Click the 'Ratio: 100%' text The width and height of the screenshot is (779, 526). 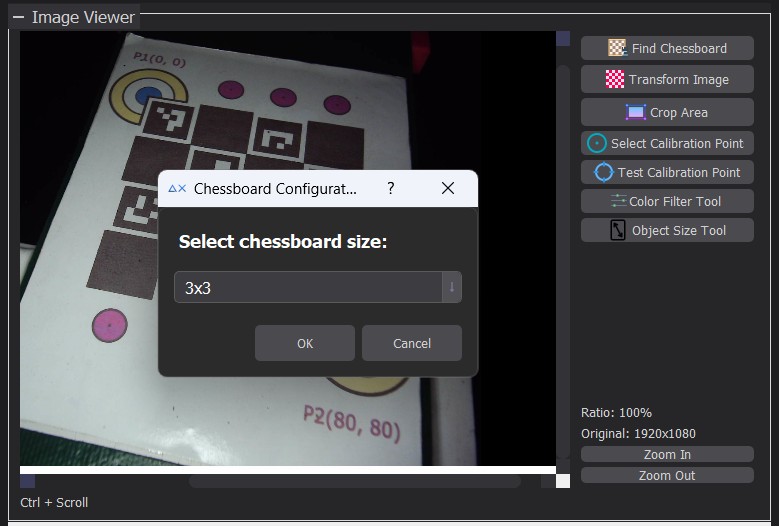(x=616, y=413)
